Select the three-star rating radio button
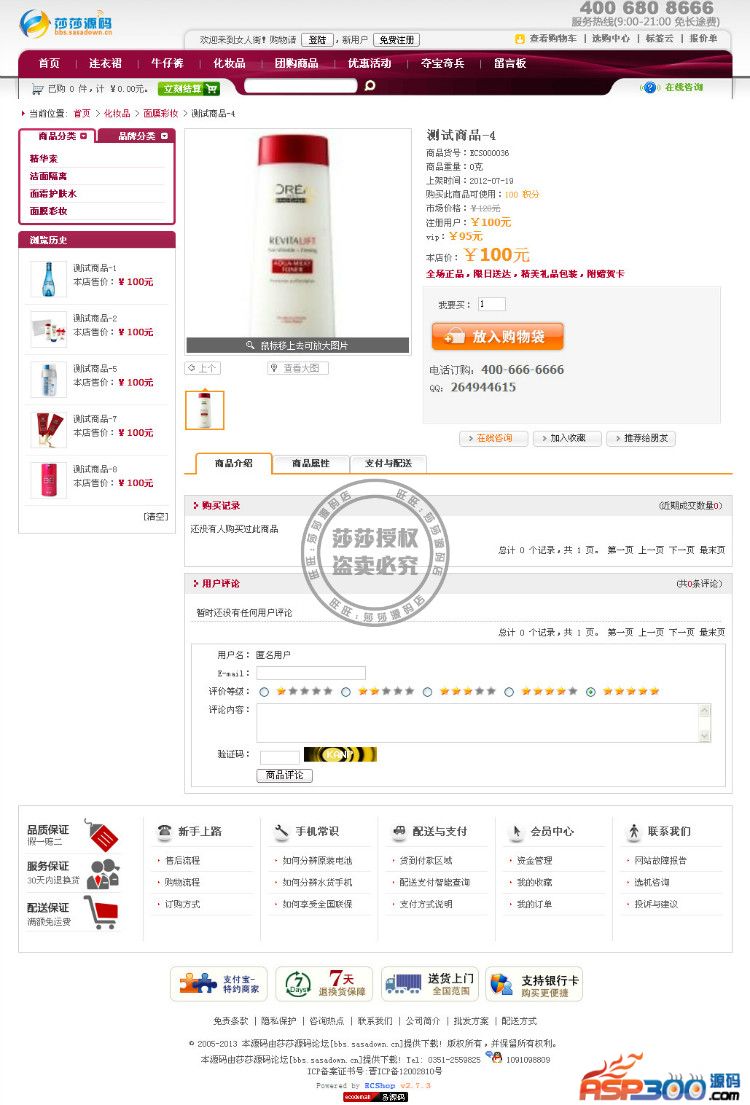Image resolution: width=750 pixels, height=1105 pixels. 427,692
